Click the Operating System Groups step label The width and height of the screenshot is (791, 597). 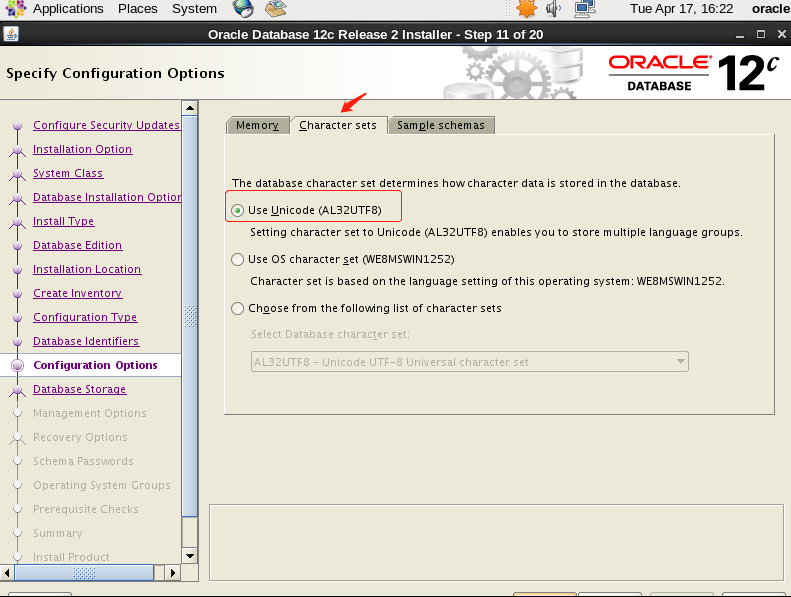[x=102, y=485]
